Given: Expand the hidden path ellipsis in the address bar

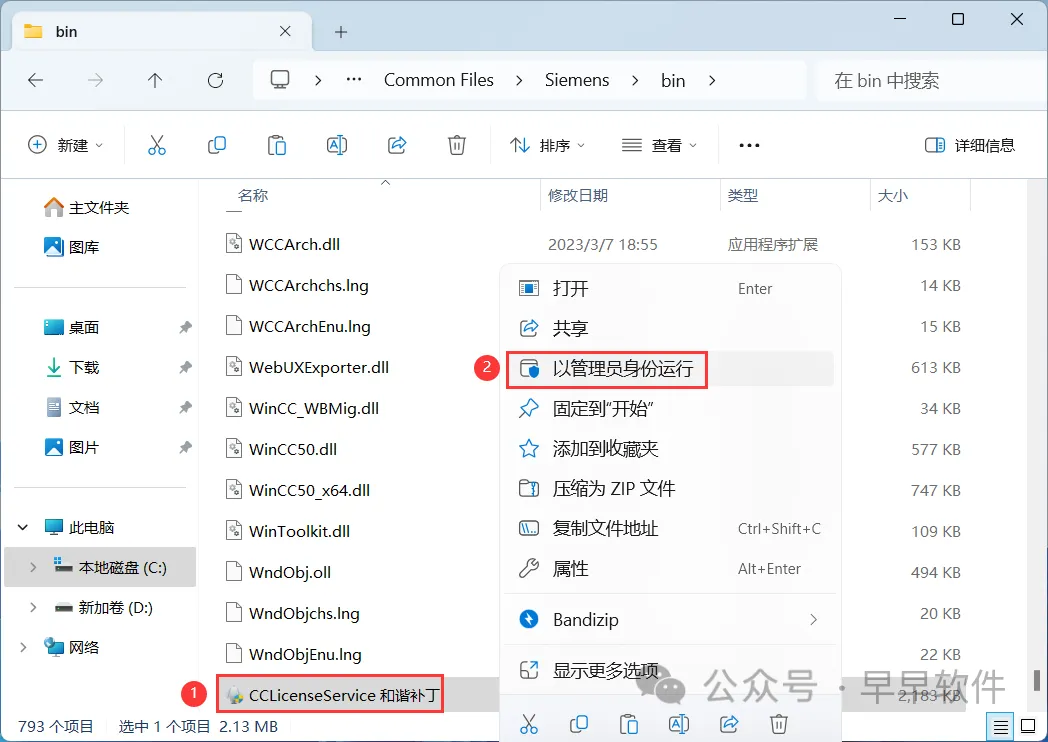Looking at the screenshot, I should [x=354, y=80].
